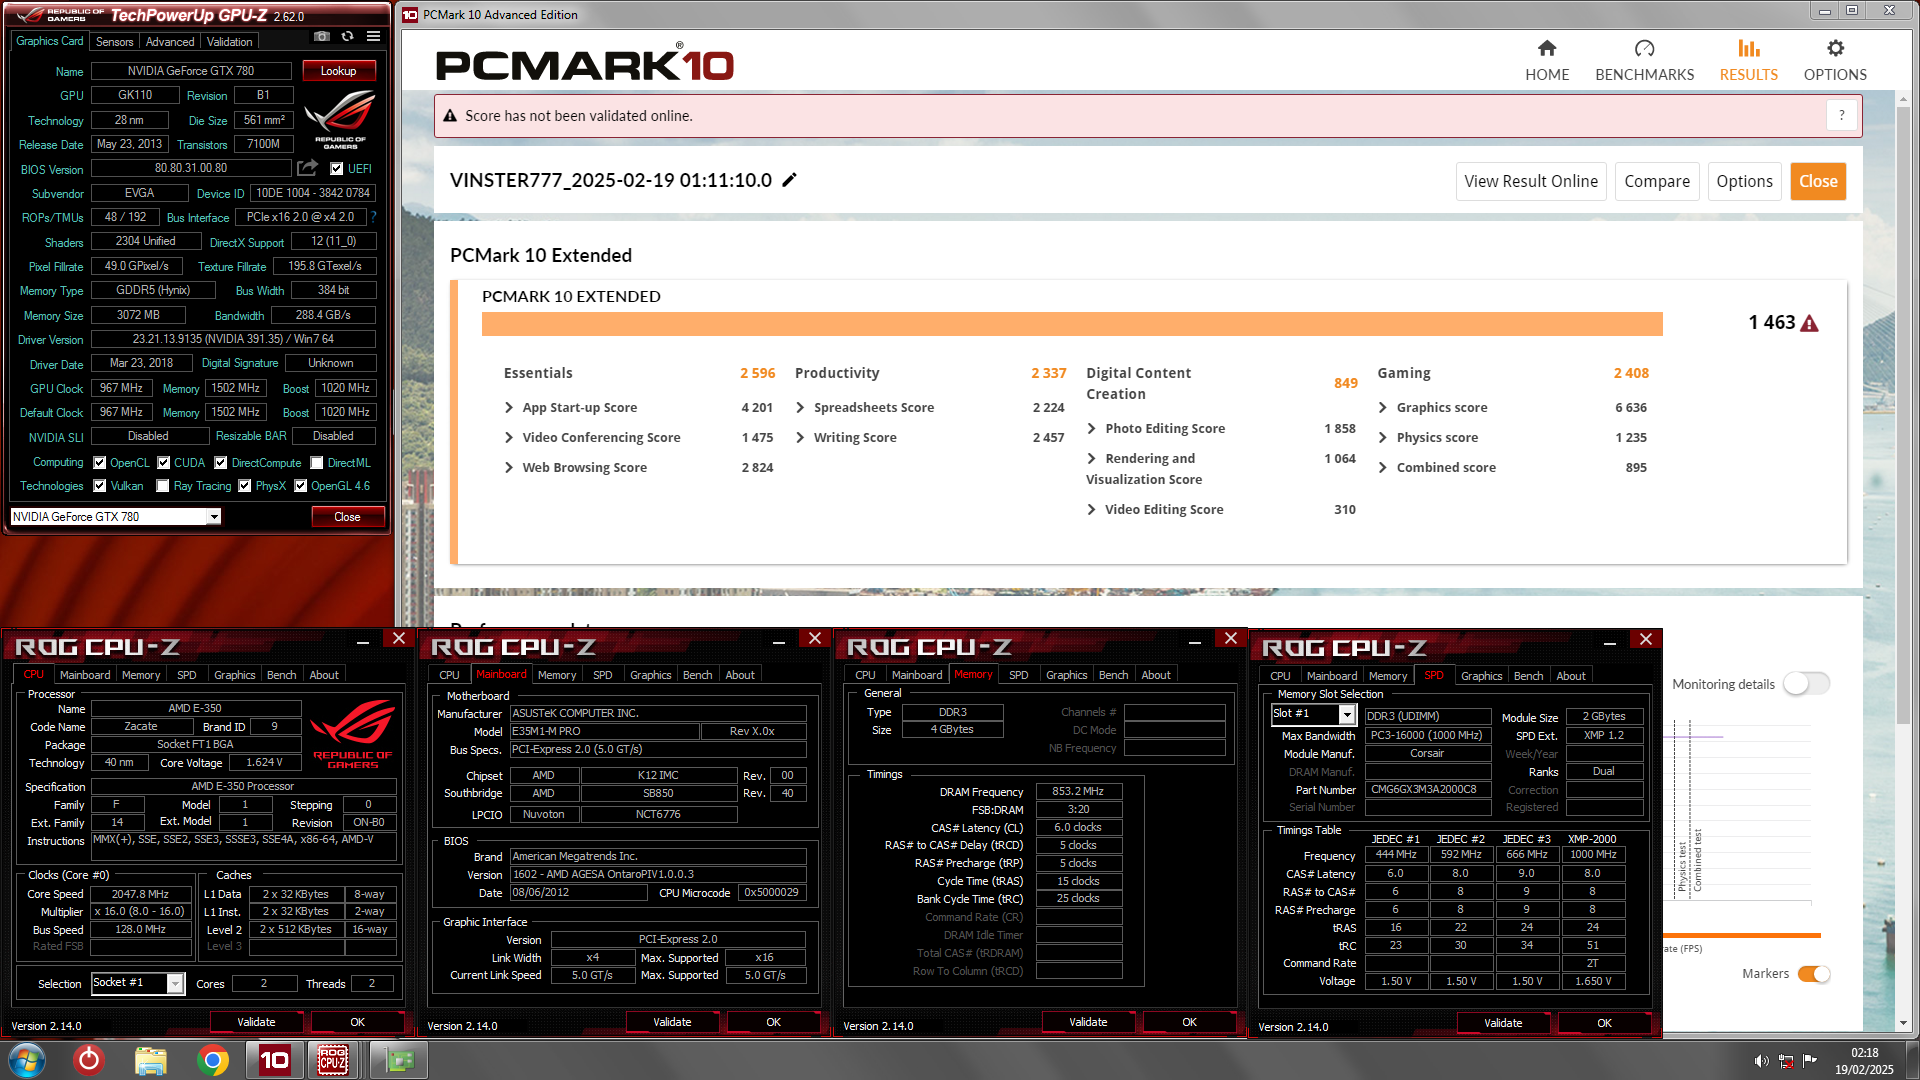Image resolution: width=1920 pixels, height=1080 pixels.
Task: Switch to GPU-Z Advanced tab
Action: coord(170,42)
